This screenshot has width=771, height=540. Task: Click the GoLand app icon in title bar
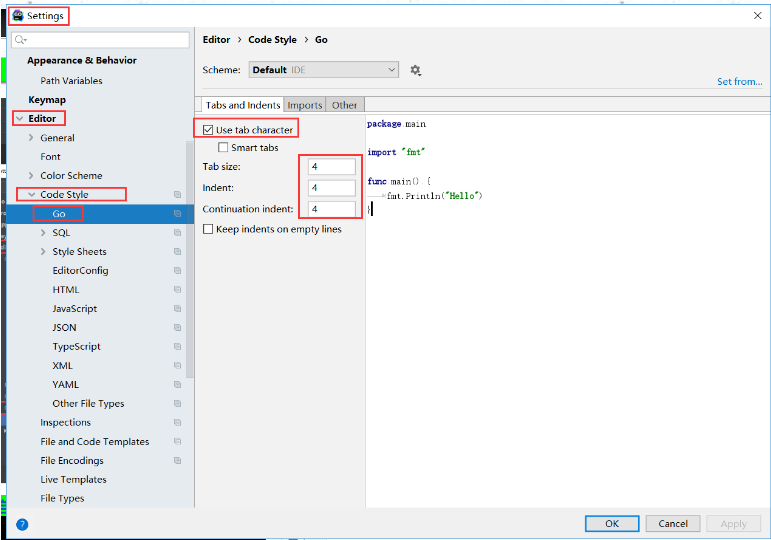tap(18, 16)
